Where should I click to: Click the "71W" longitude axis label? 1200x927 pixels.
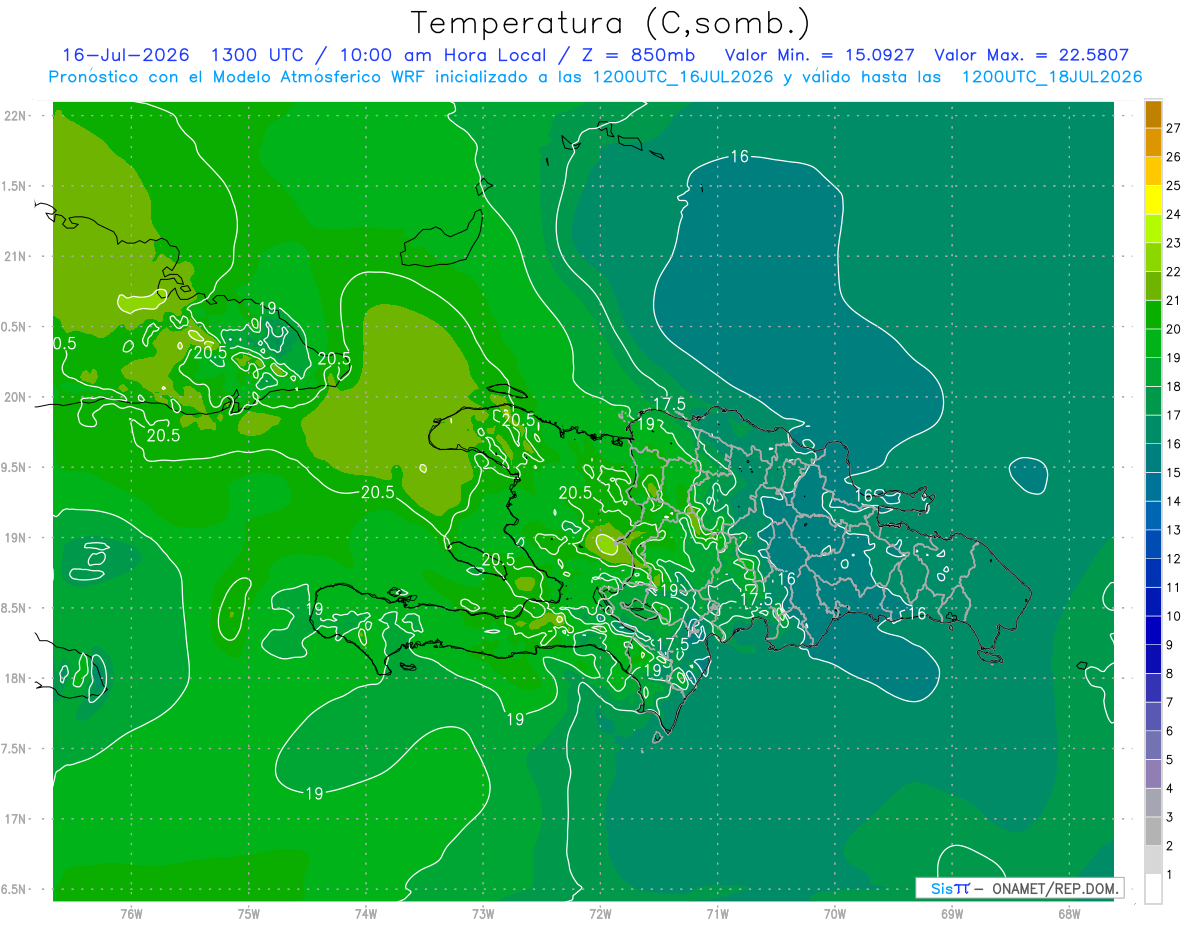pyautogui.click(x=717, y=914)
